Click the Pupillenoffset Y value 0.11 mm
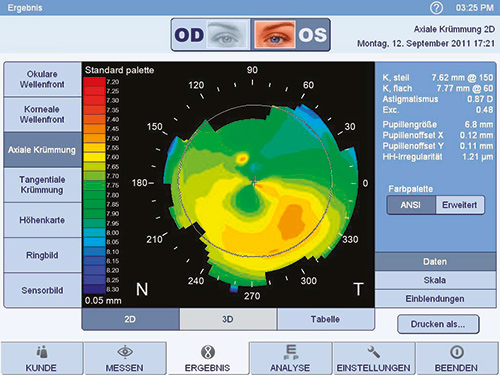 pyautogui.click(x=476, y=146)
